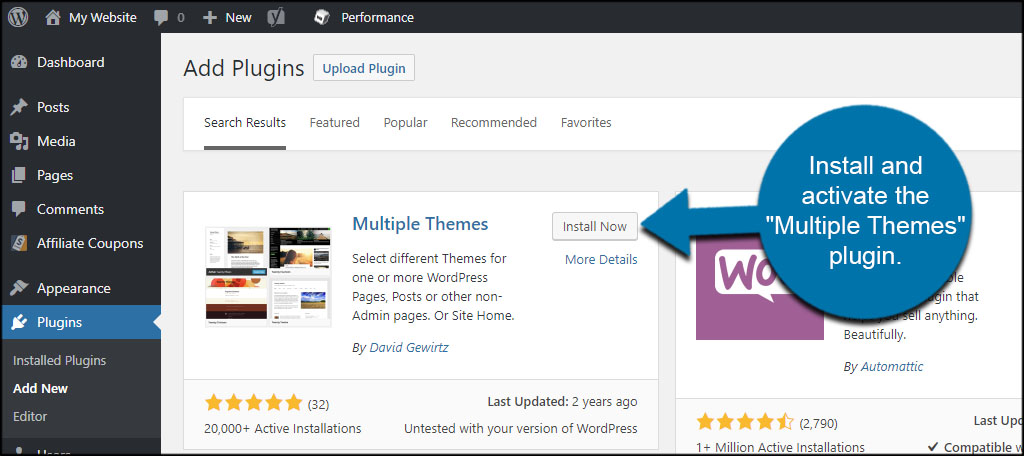Open More Details for Multiple Themes
The image size is (1024, 456).
[601, 260]
